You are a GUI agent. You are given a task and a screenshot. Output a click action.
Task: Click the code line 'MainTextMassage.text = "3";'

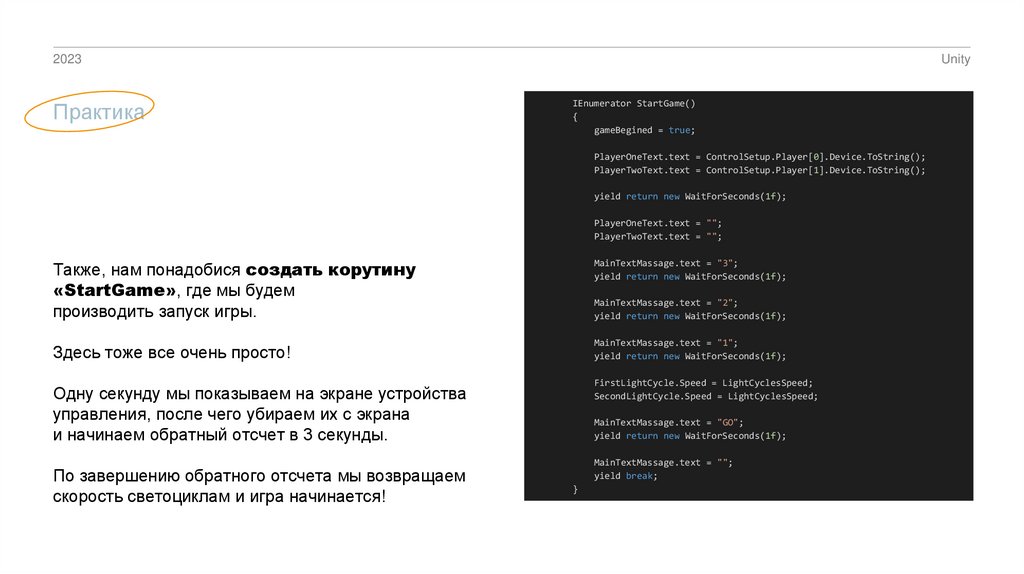pos(665,263)
